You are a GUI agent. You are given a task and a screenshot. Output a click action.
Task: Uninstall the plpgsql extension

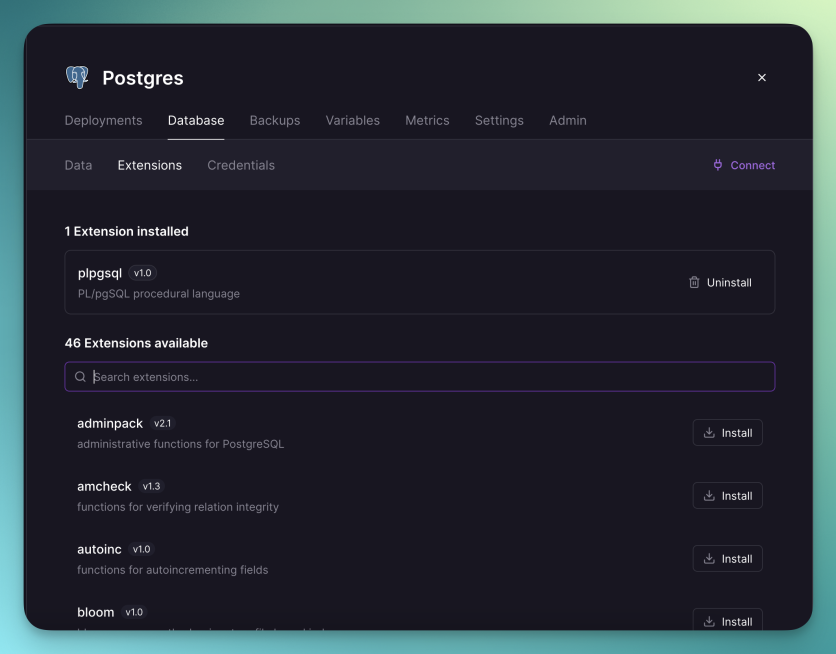(x=720, y=282)
